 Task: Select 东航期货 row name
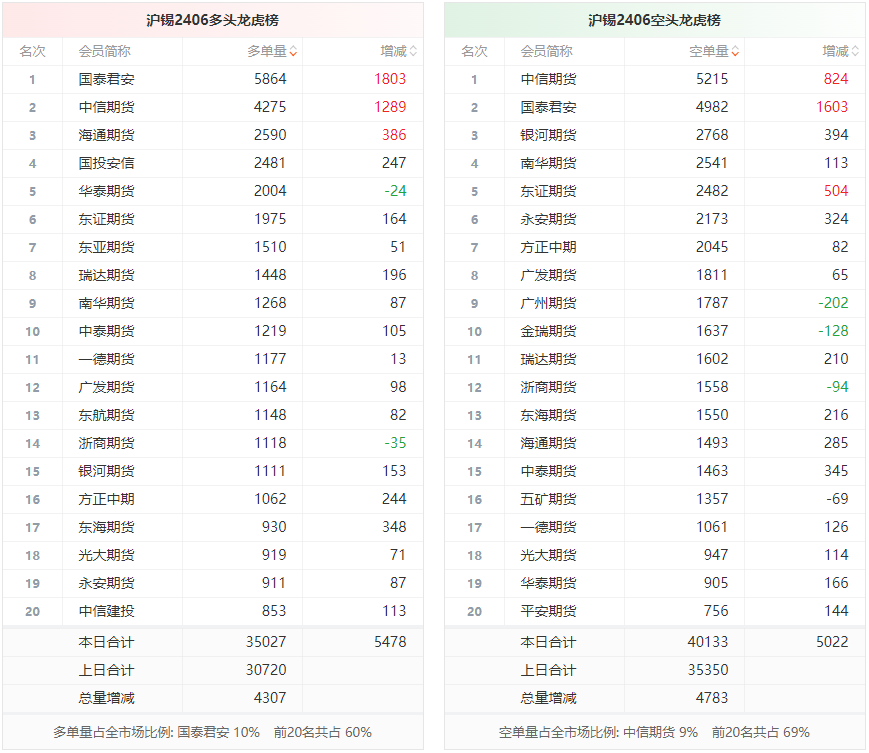pyautogui.click(x=106, y=416)
